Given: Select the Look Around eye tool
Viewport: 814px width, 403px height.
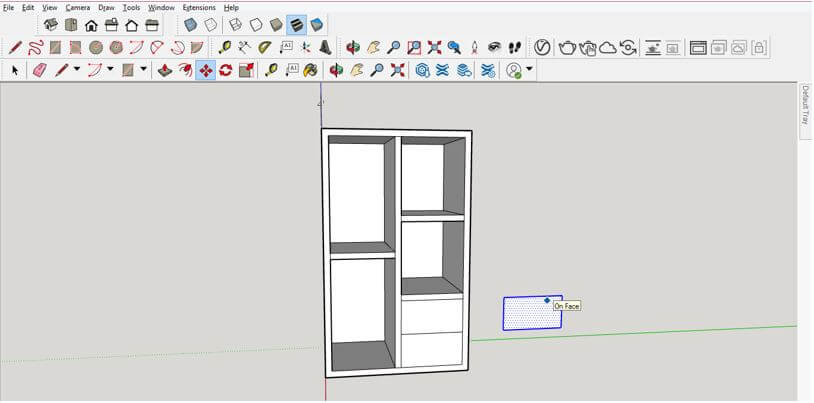Looking at the screenshot, I should 494,48.
